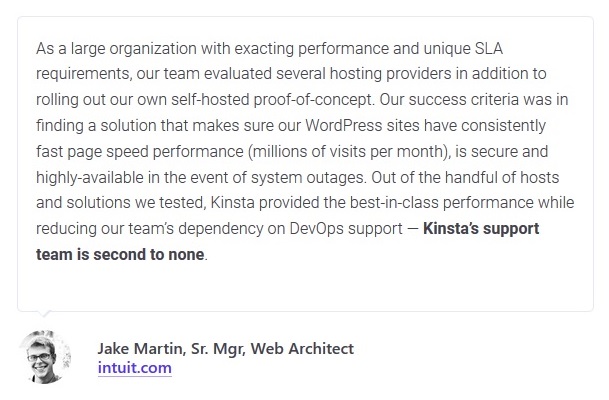Click the word "DevOps"
The image size is (609, 400).
tap(317, 228)
